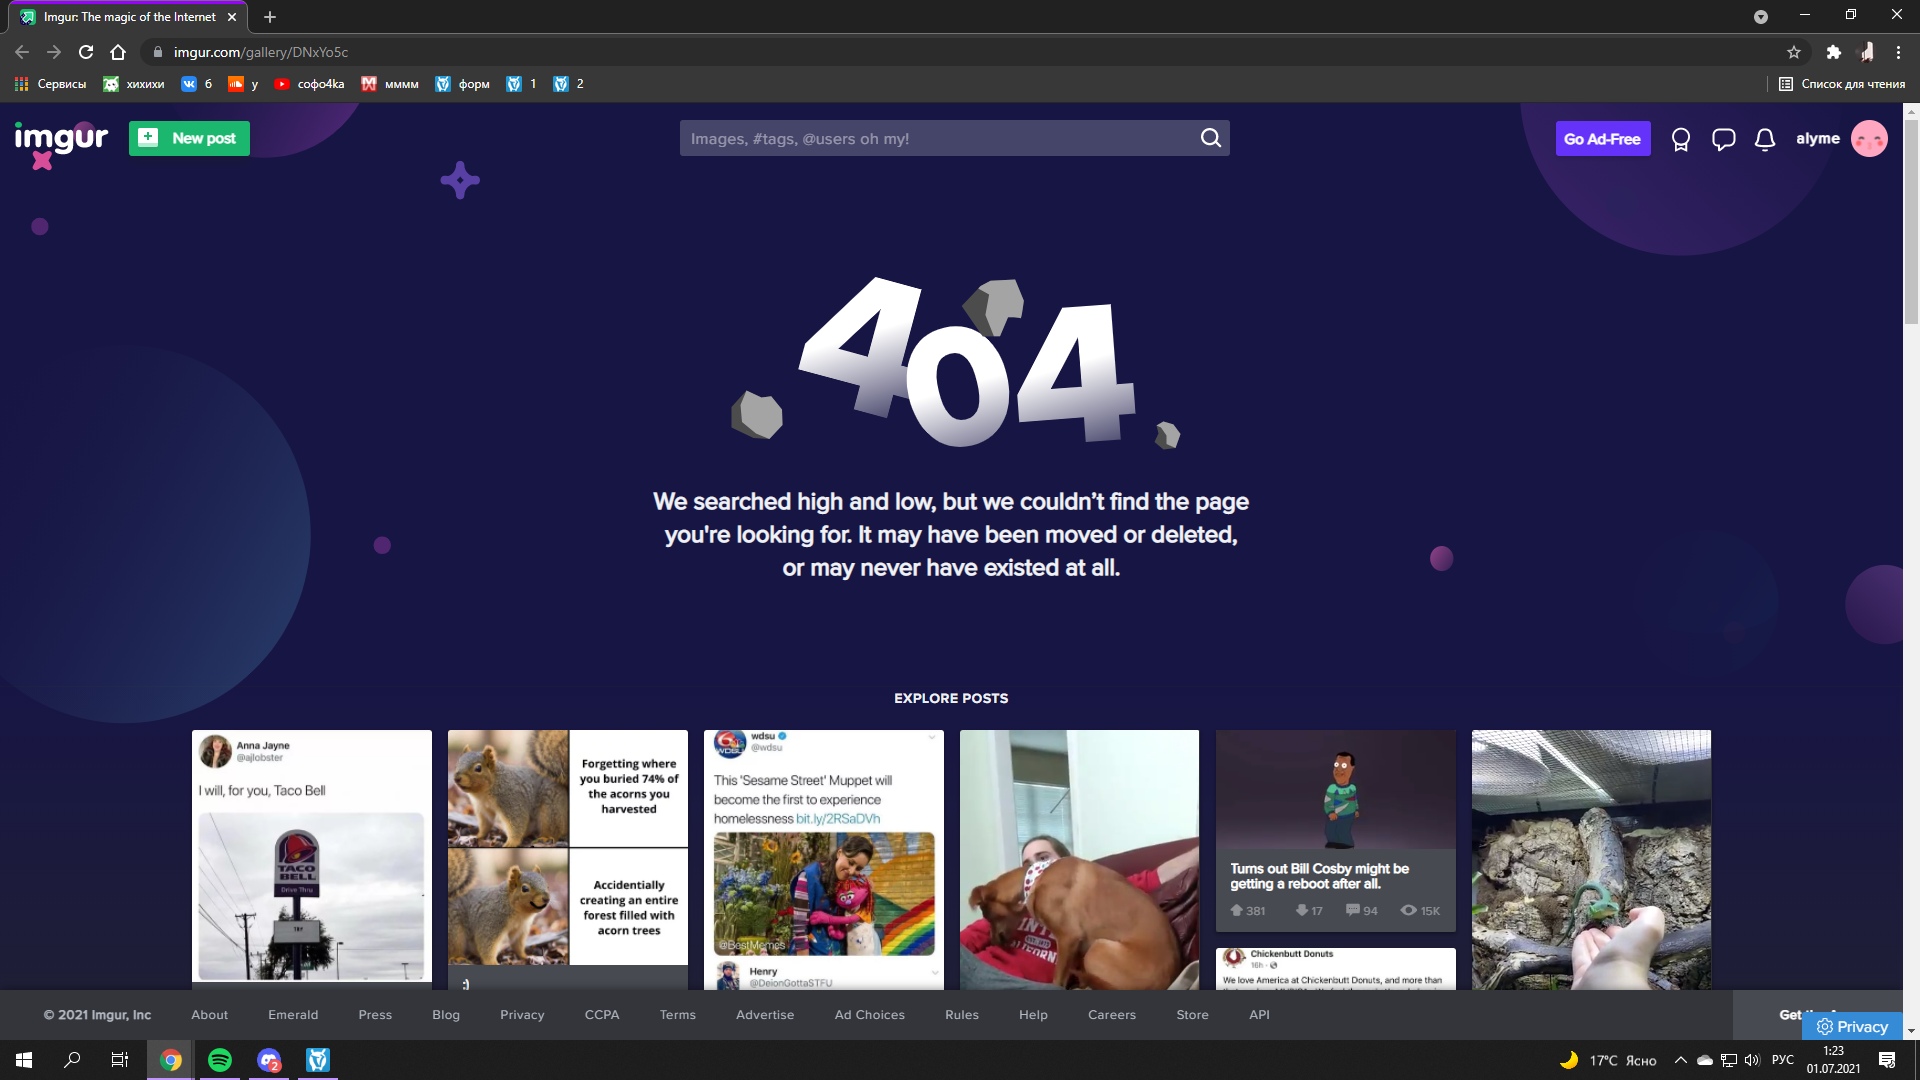
Task: Open the notifications bell
Action: 1765,139
